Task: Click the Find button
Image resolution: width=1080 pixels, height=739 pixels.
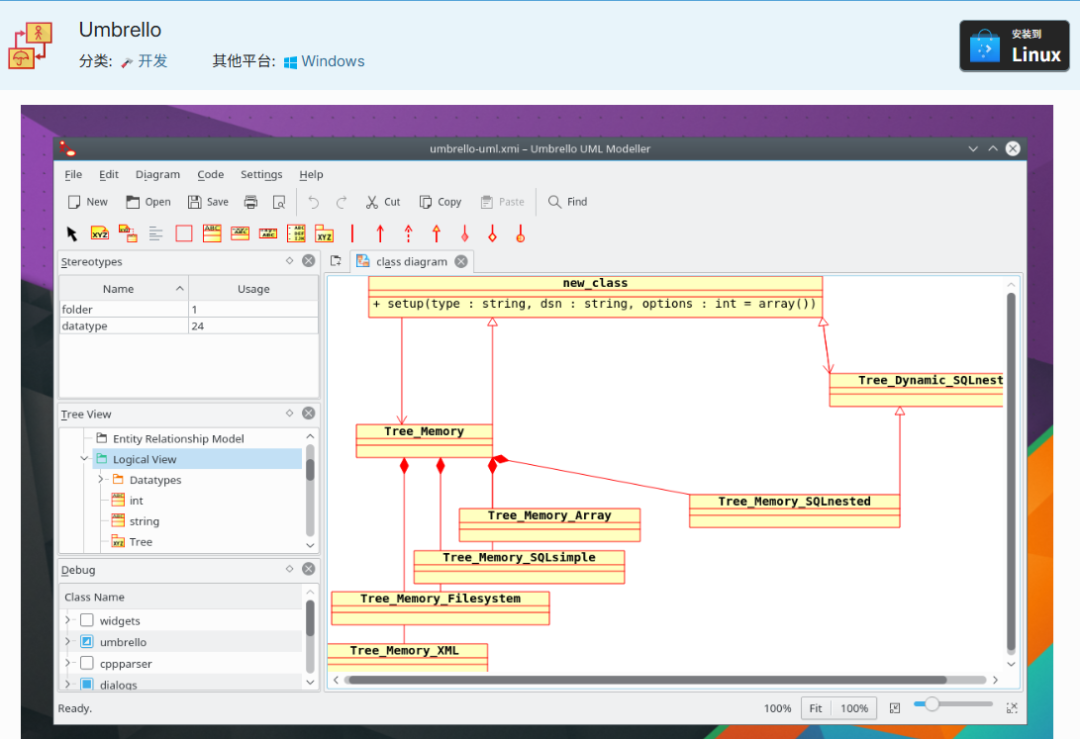Action: click(568, 202)
